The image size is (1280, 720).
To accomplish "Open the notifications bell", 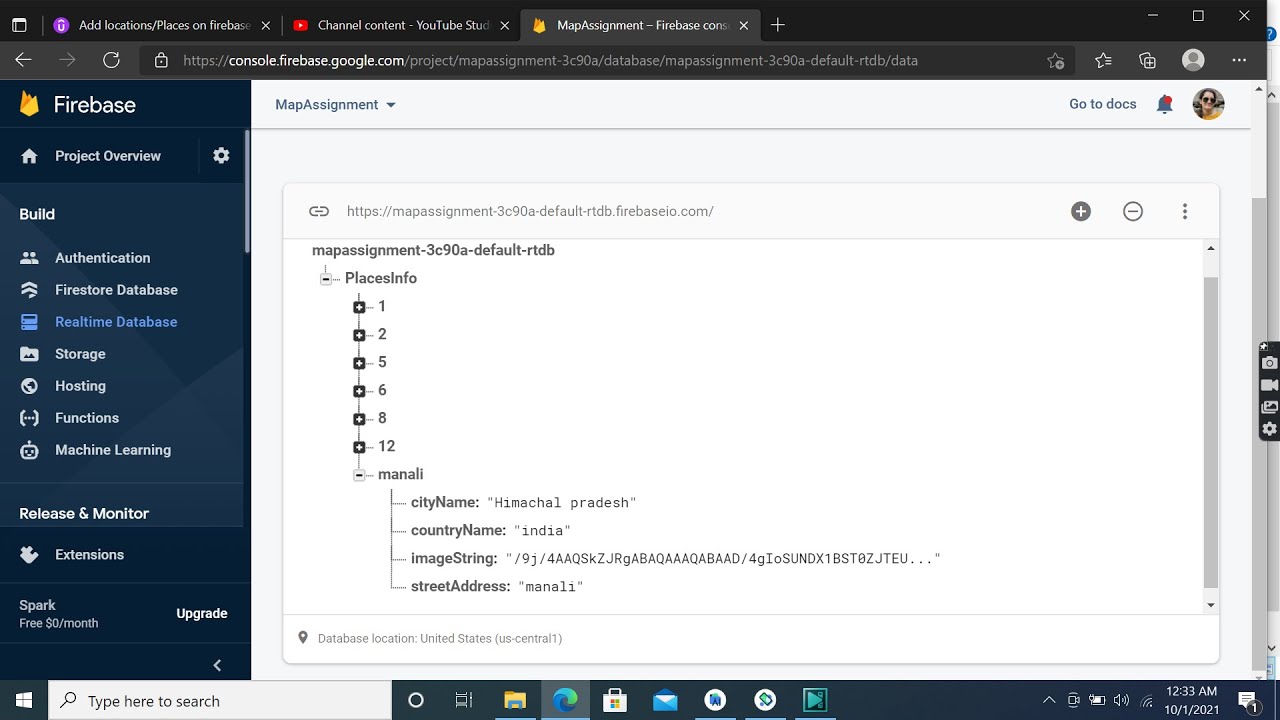I will click(1164, 104).
